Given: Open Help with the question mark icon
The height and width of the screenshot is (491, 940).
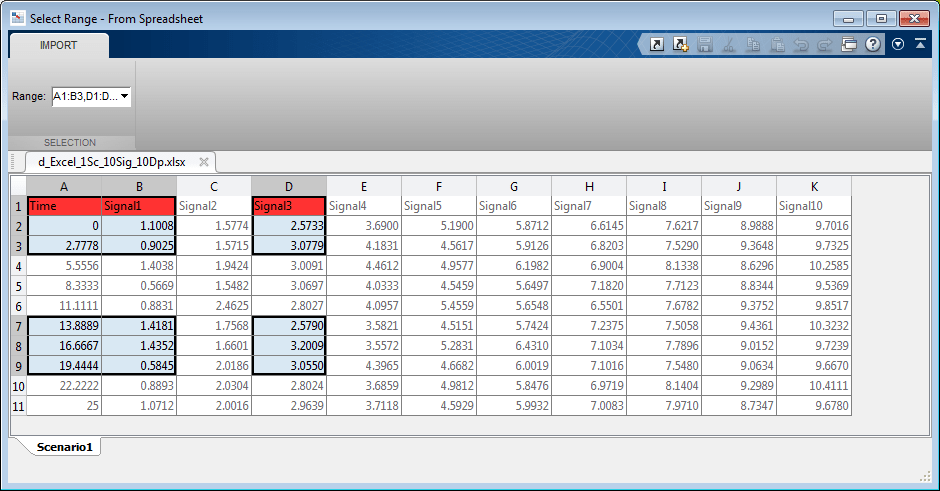Looking at the screenshot, I should pyautogui.click(x=873, y=44).
